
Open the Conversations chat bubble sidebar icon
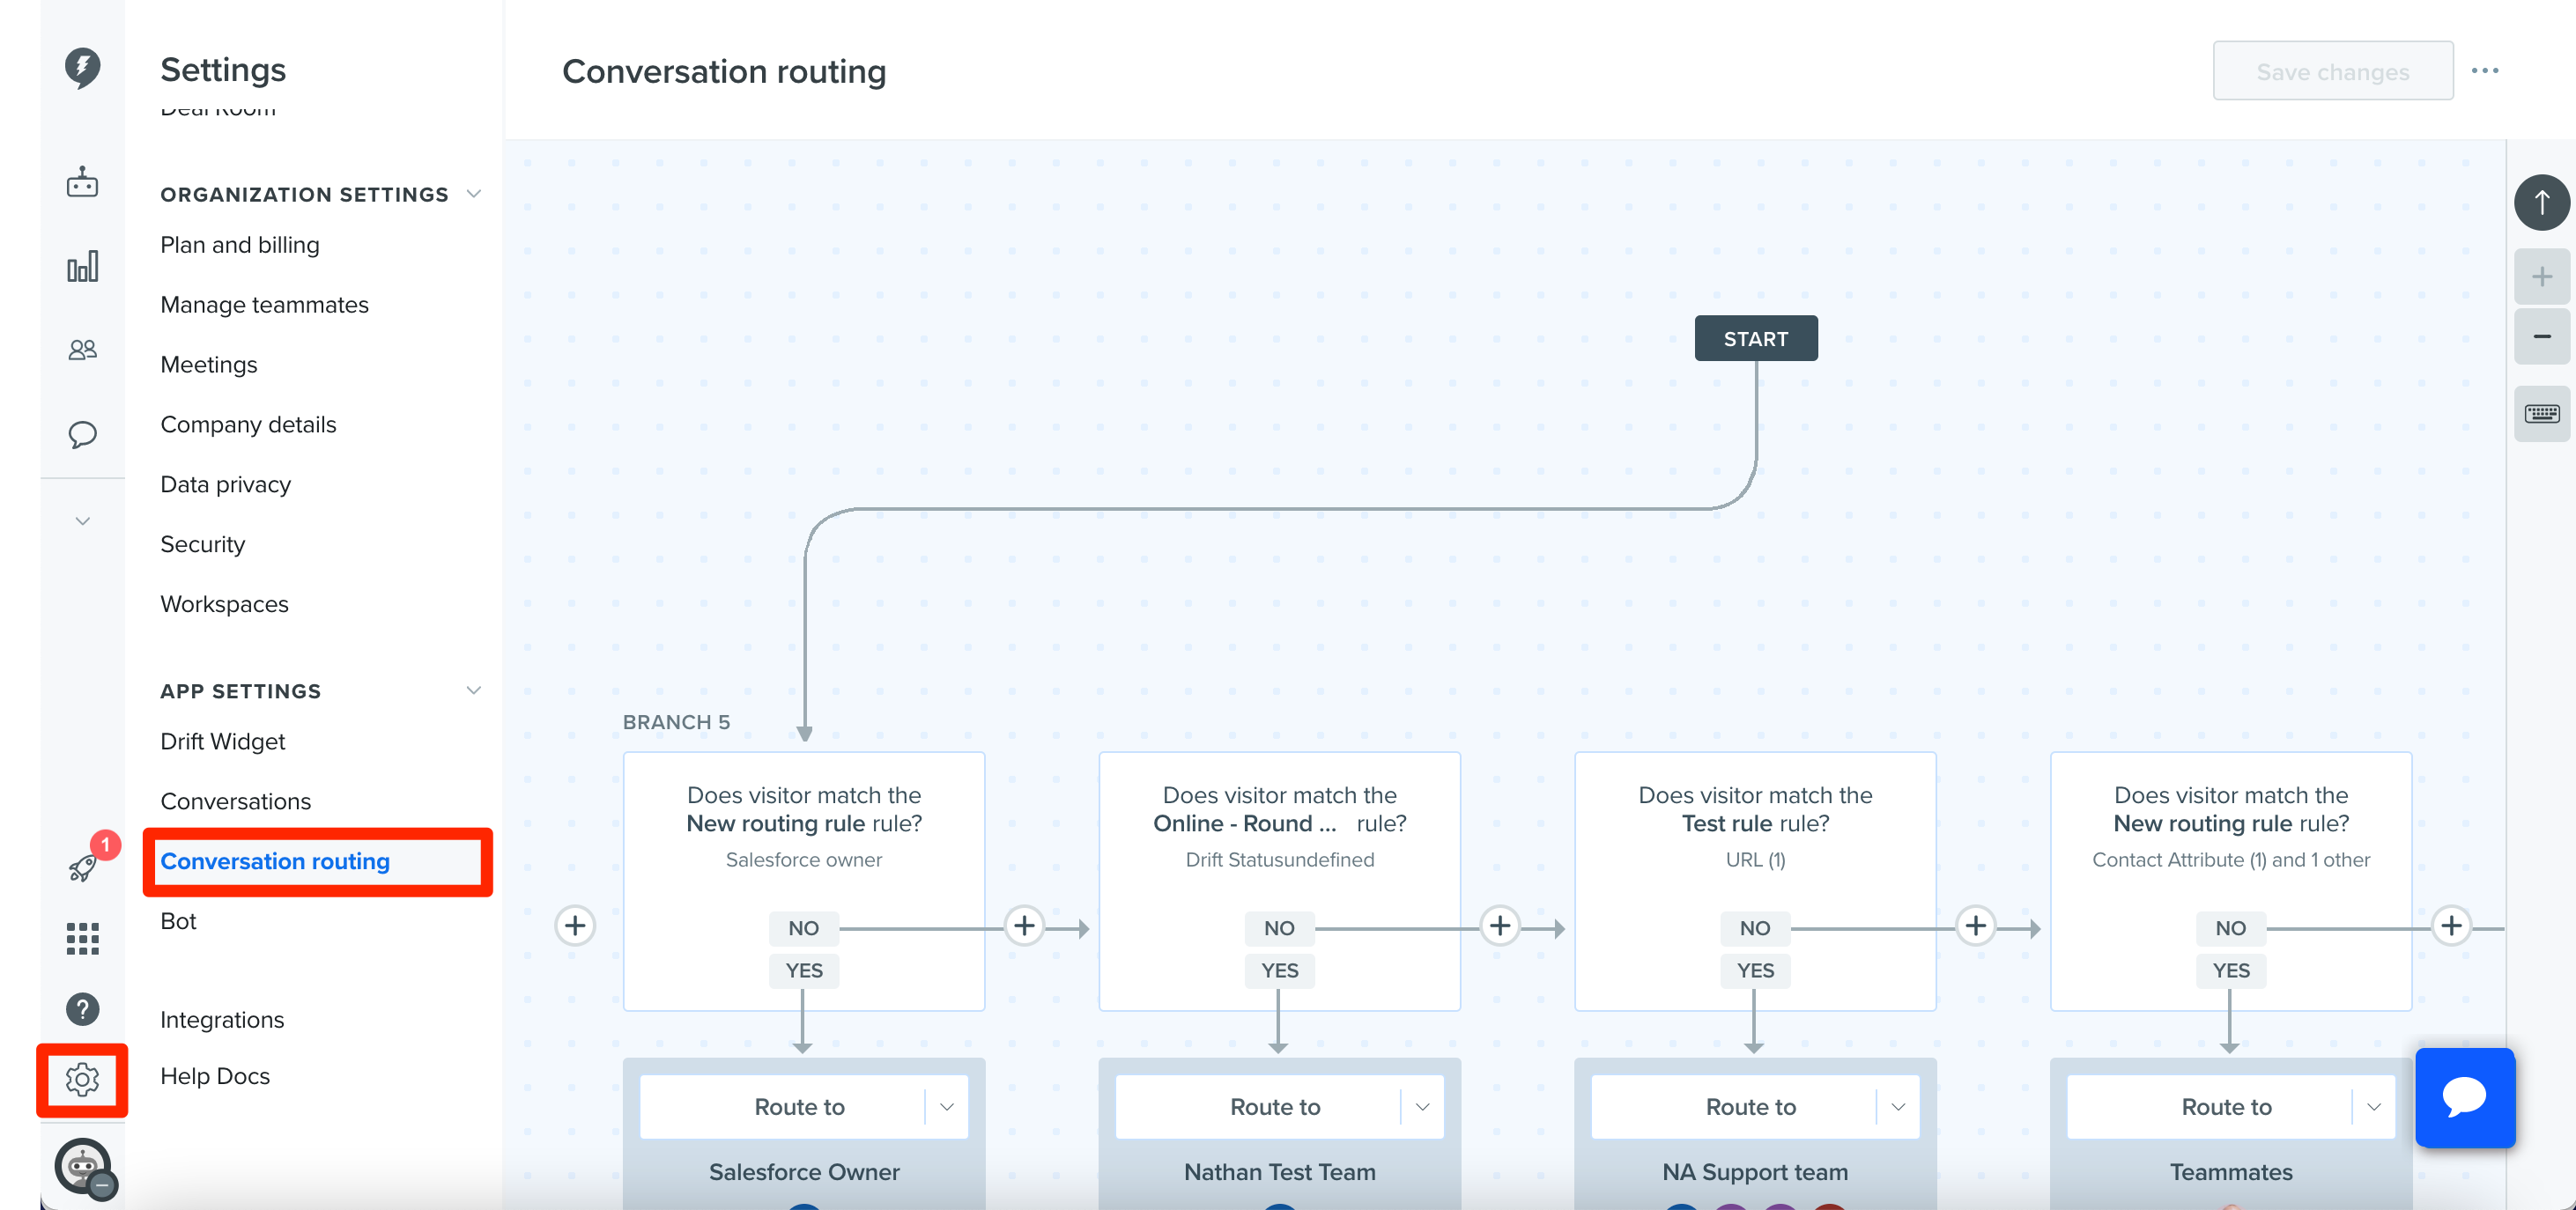point(82,434)
